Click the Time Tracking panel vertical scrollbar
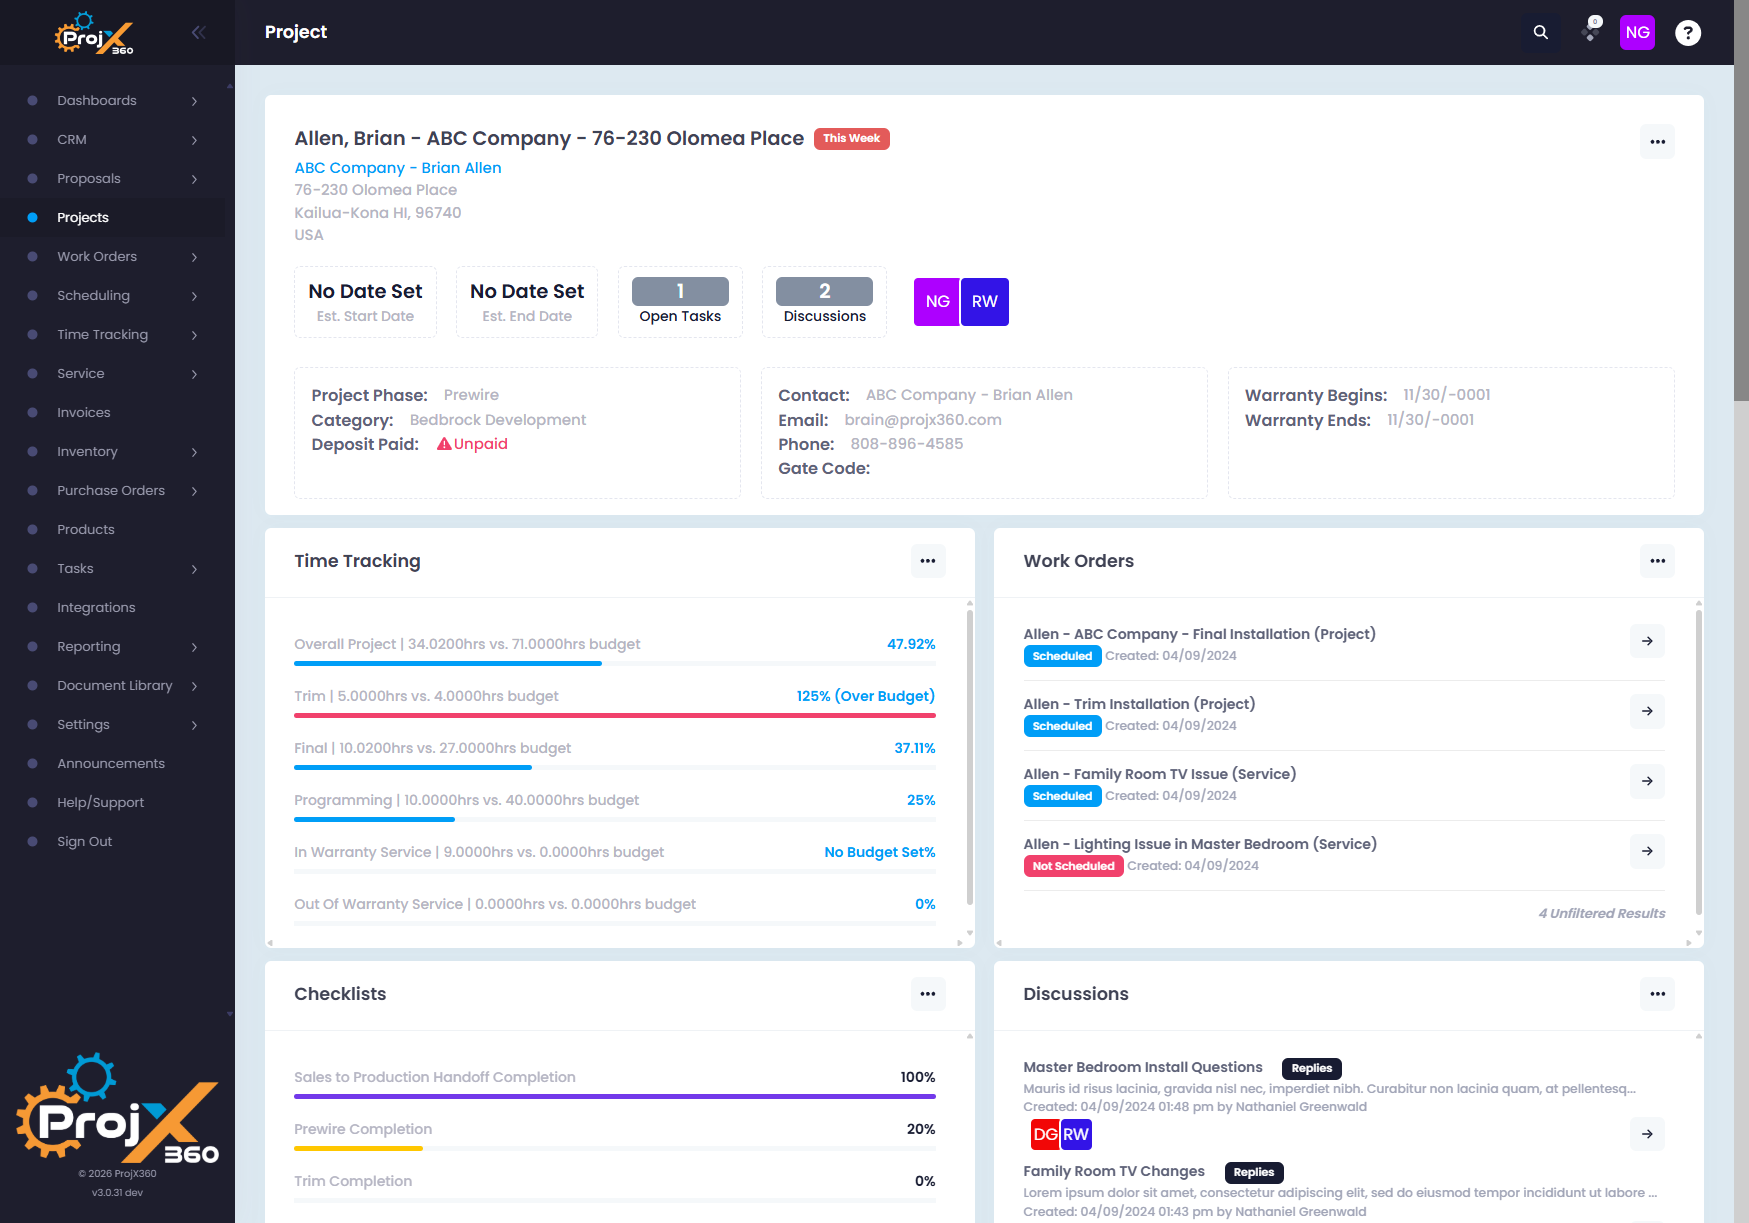The image size is (1749, 1223). [x=970, y=756]
